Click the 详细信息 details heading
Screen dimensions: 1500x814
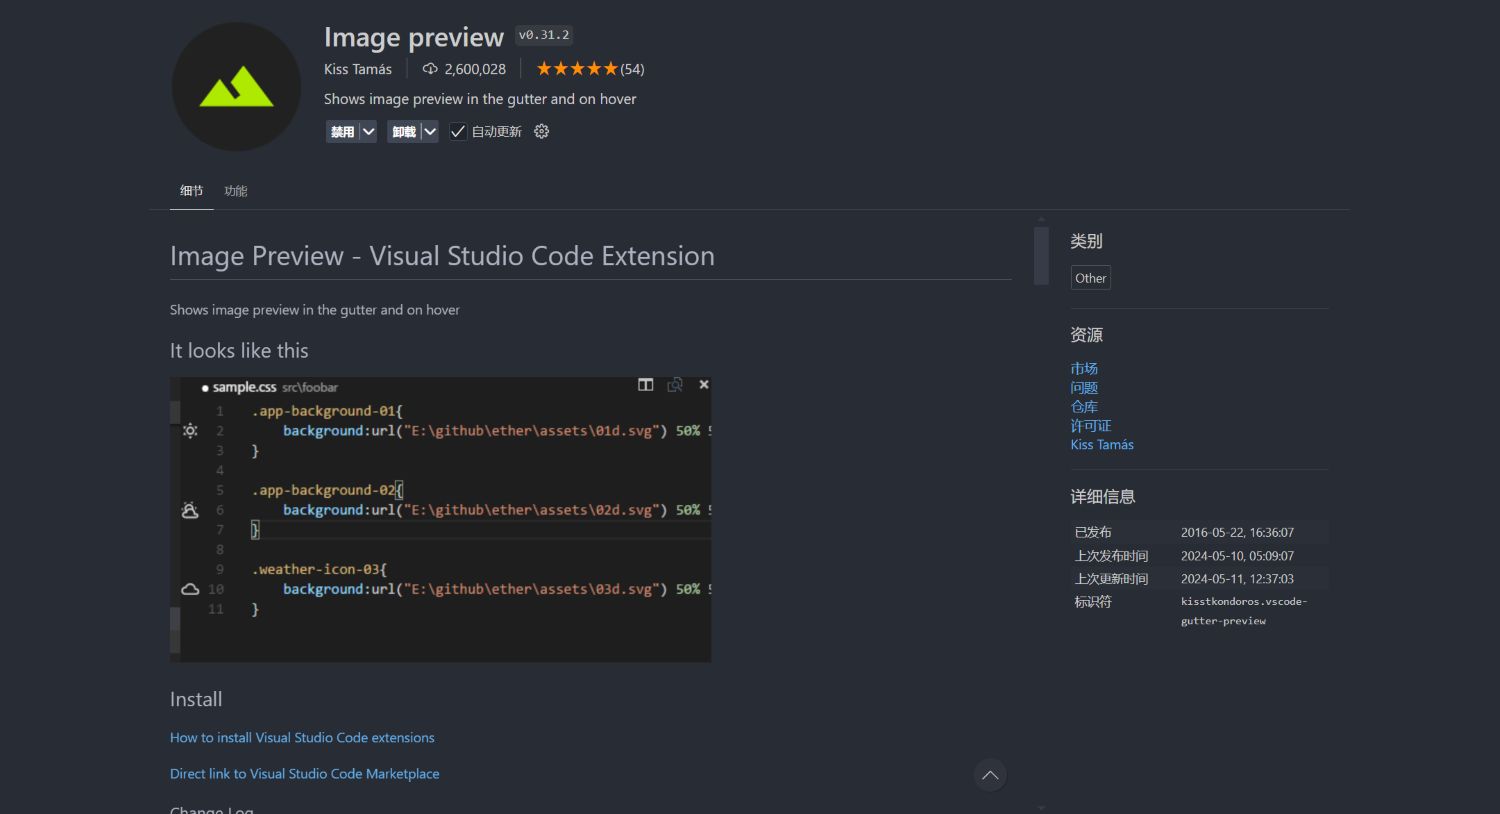1103,497
